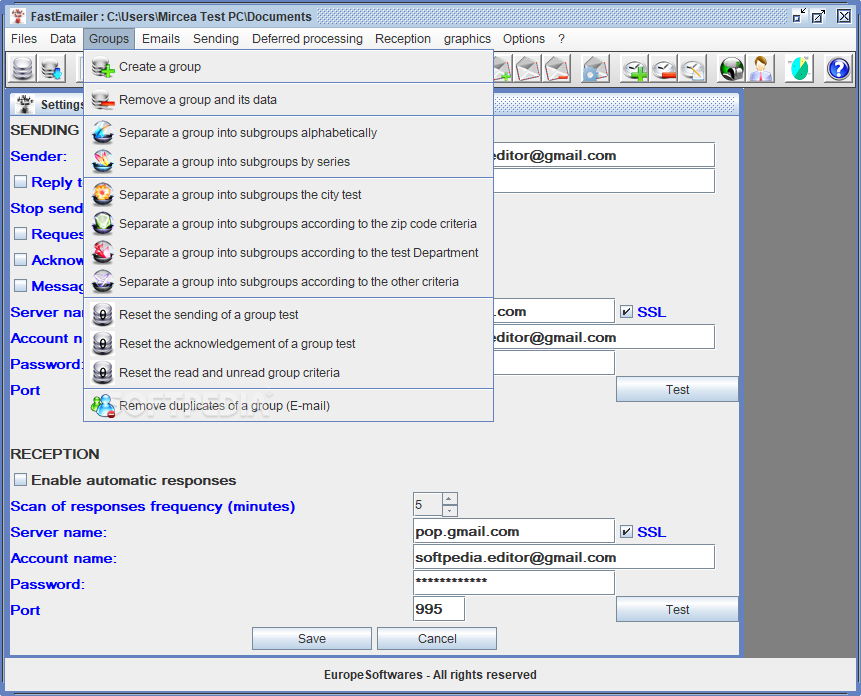Open the ? help menu

561,39
